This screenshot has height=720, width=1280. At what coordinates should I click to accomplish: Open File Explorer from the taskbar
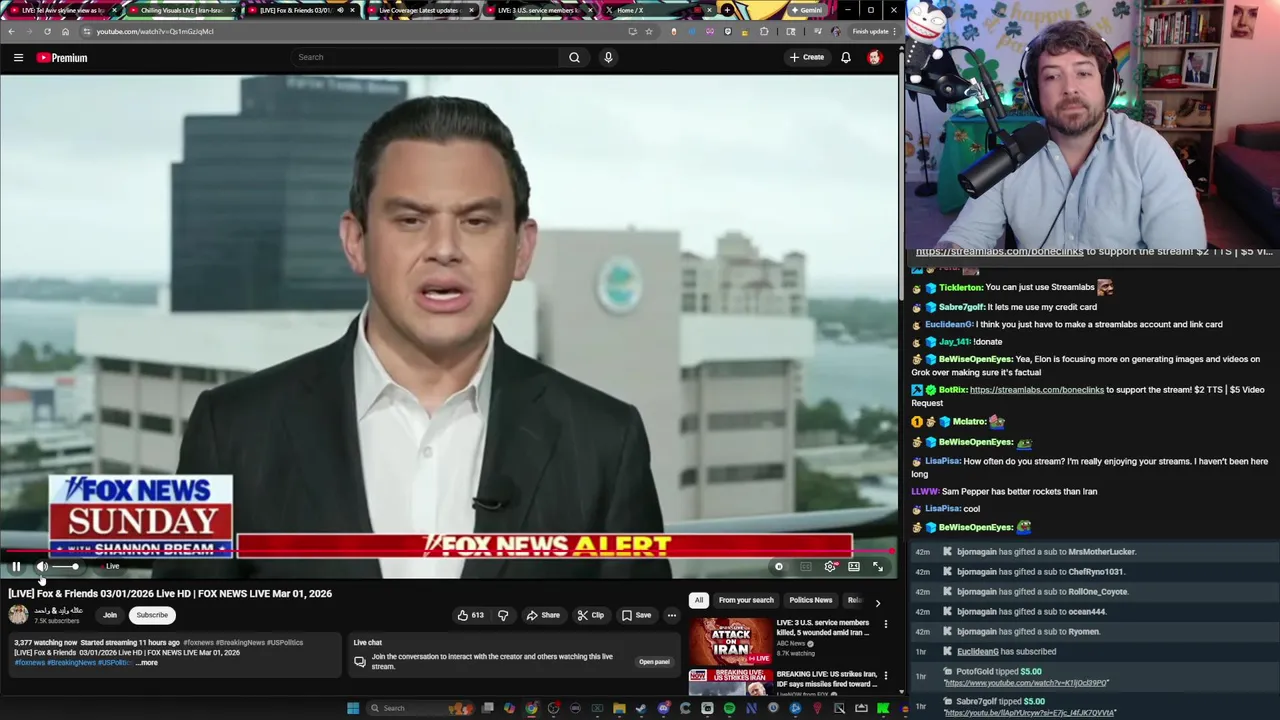pos(619,708)
